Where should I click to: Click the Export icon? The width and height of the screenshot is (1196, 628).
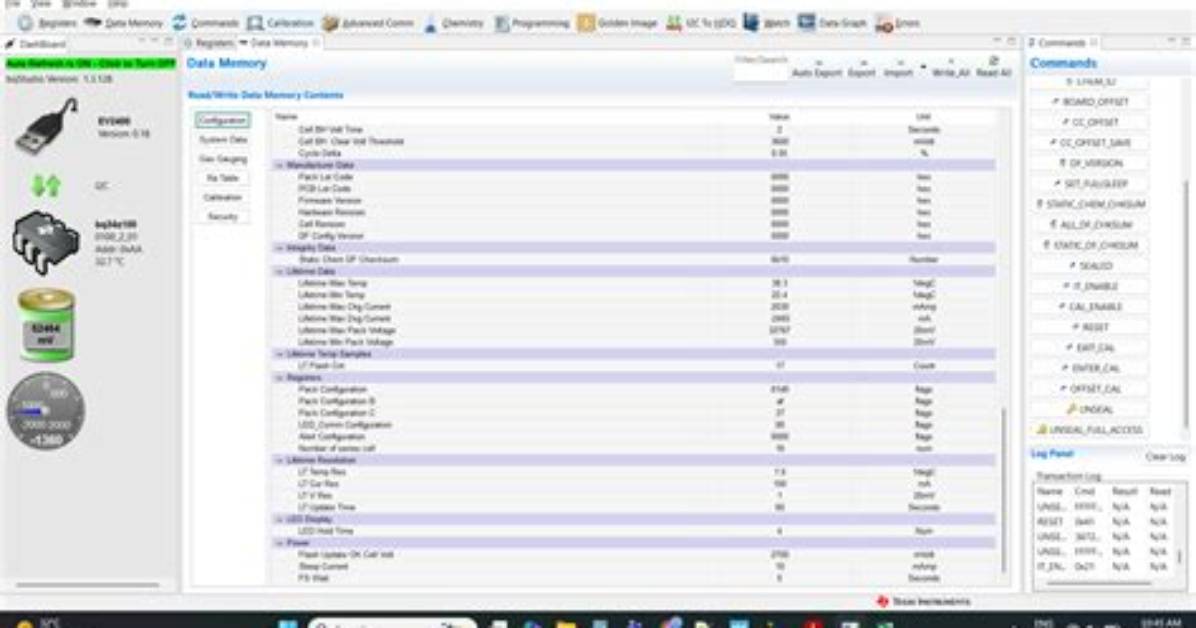[862, 69]
